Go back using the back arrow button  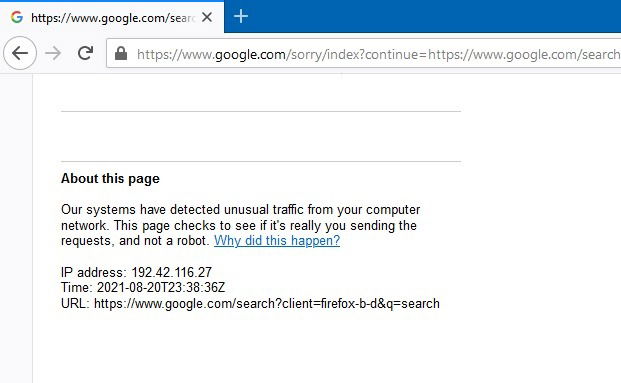pyautogui.click(x=20, y=53)
